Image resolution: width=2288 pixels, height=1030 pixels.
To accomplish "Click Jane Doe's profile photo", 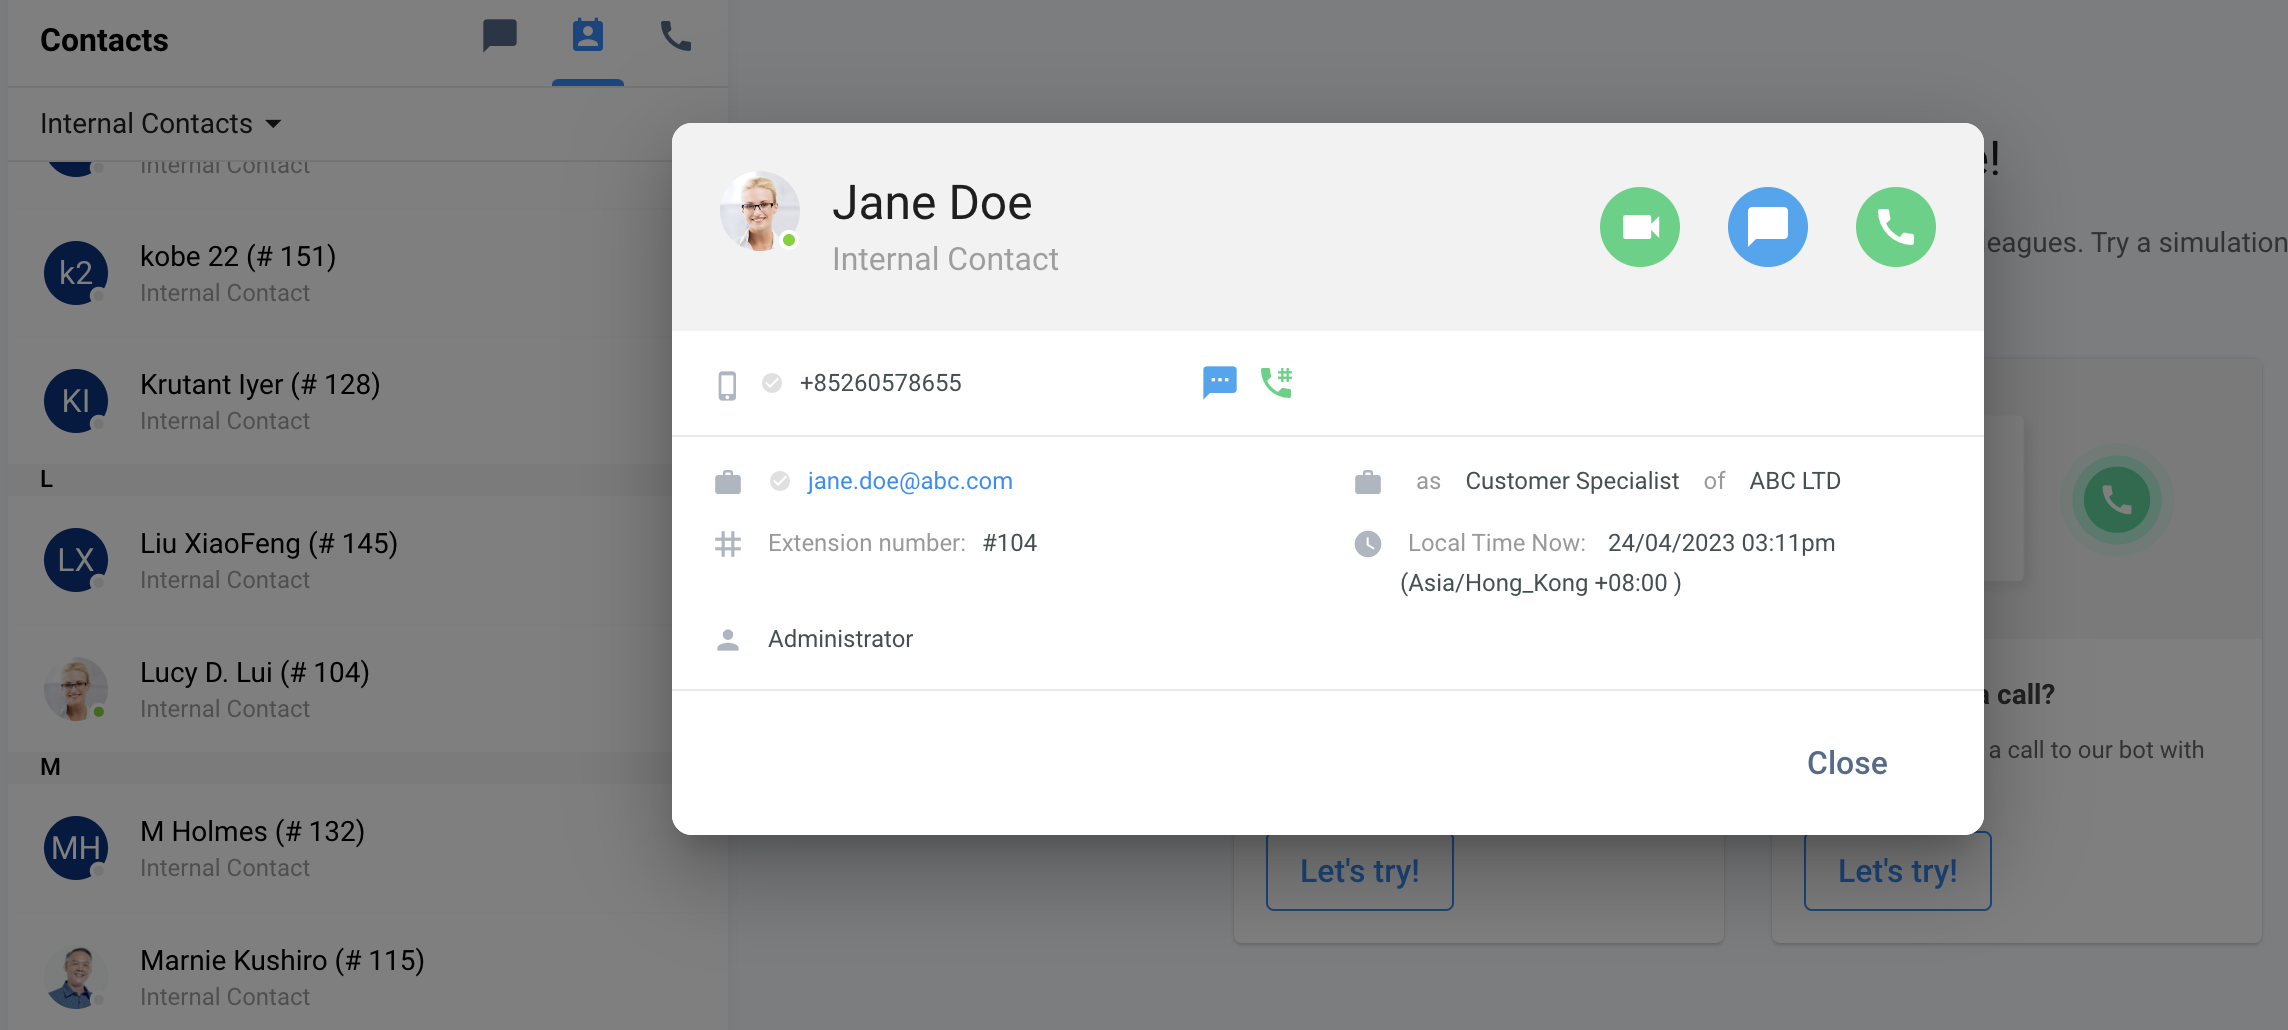I will 759,211.
